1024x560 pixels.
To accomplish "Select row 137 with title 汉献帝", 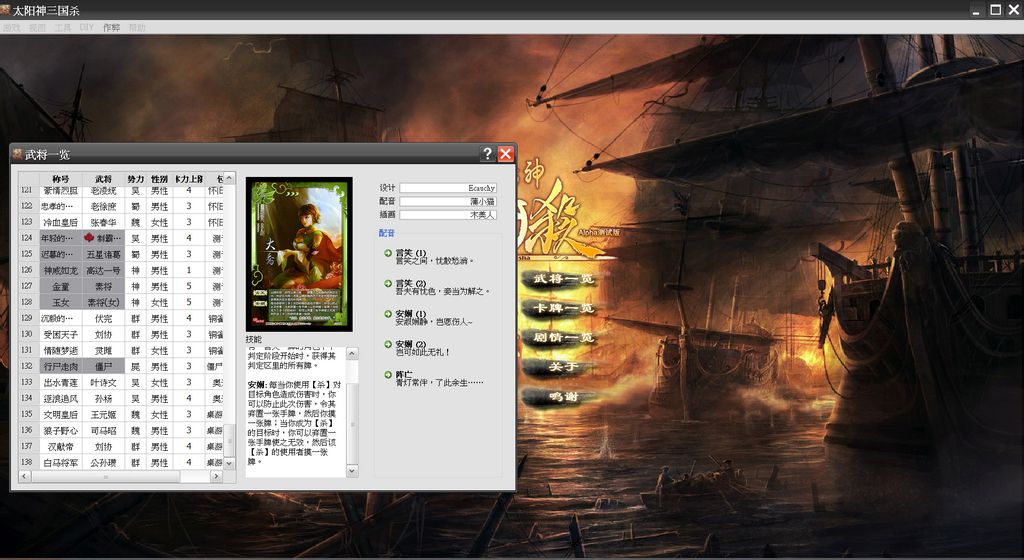I will pos(61,446).
